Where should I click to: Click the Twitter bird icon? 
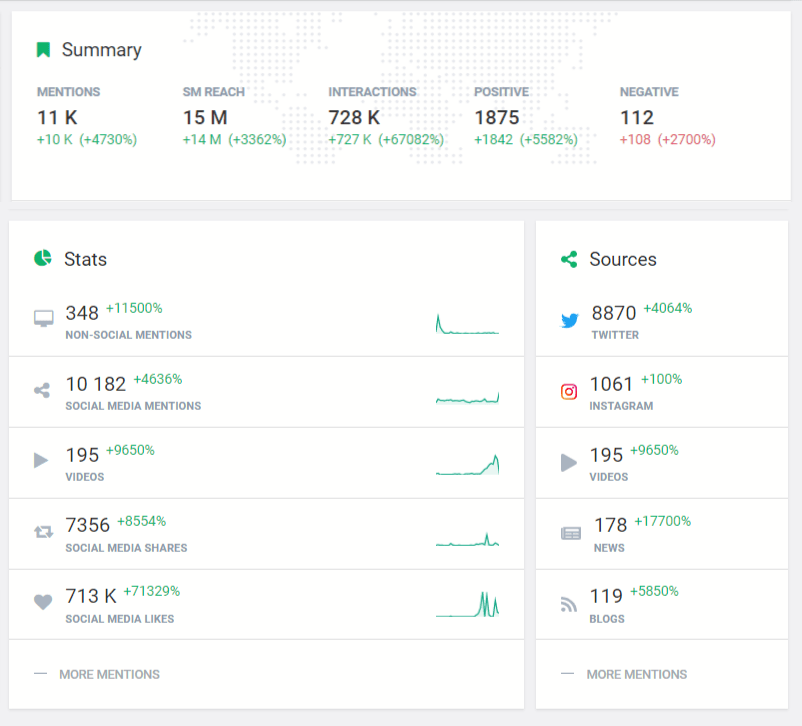click(x=569, y=321)
